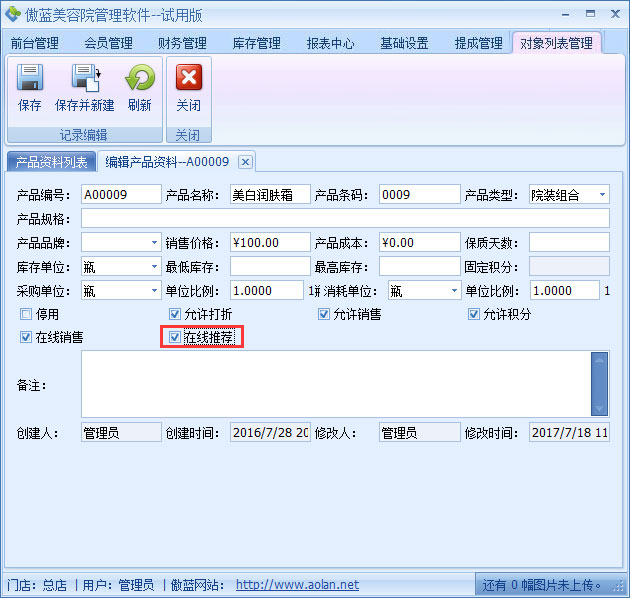This screenshot has height=598, width=630.
Task: Click the 产品名称 field
Action: (x=270, y=195)
